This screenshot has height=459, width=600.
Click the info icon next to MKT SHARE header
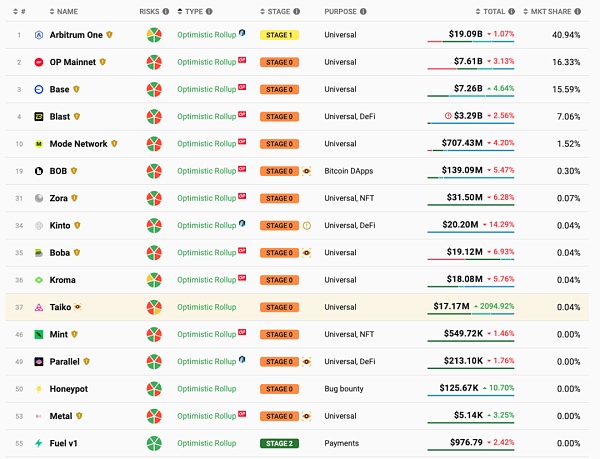coord(586,11)
